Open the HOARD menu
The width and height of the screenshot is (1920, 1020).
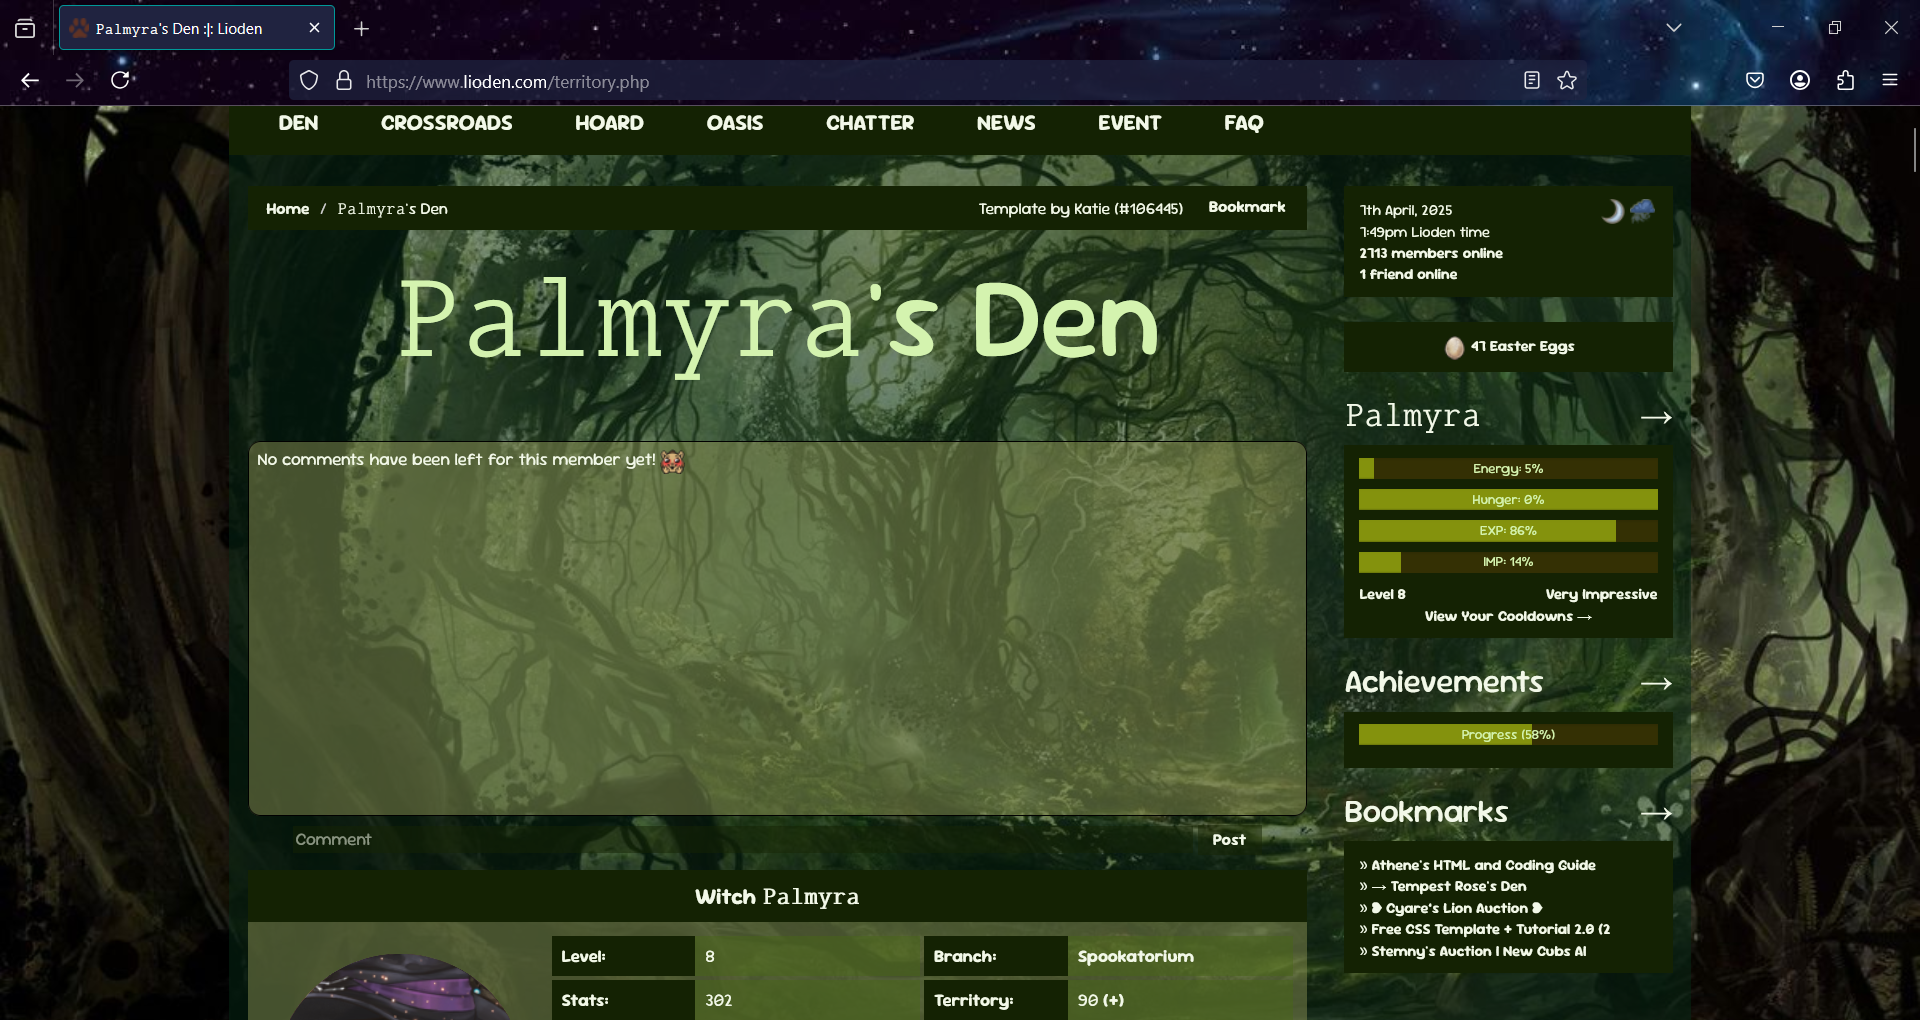[x=609, y=123]
